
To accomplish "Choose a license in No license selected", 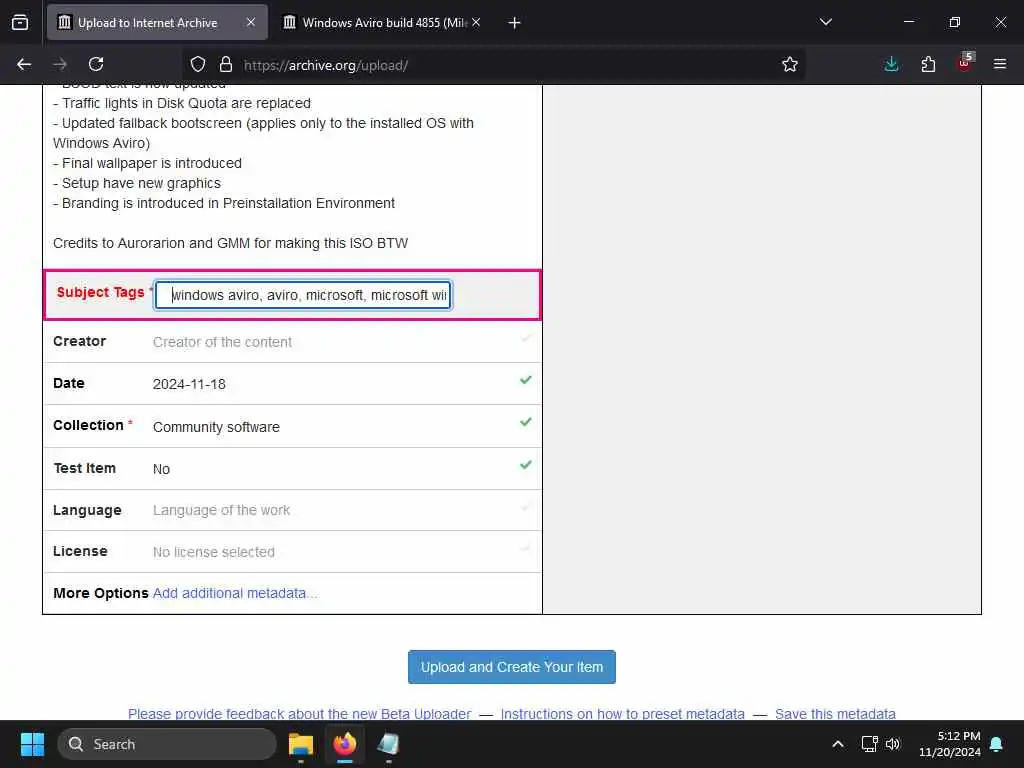I will click(x=214, y=552).
